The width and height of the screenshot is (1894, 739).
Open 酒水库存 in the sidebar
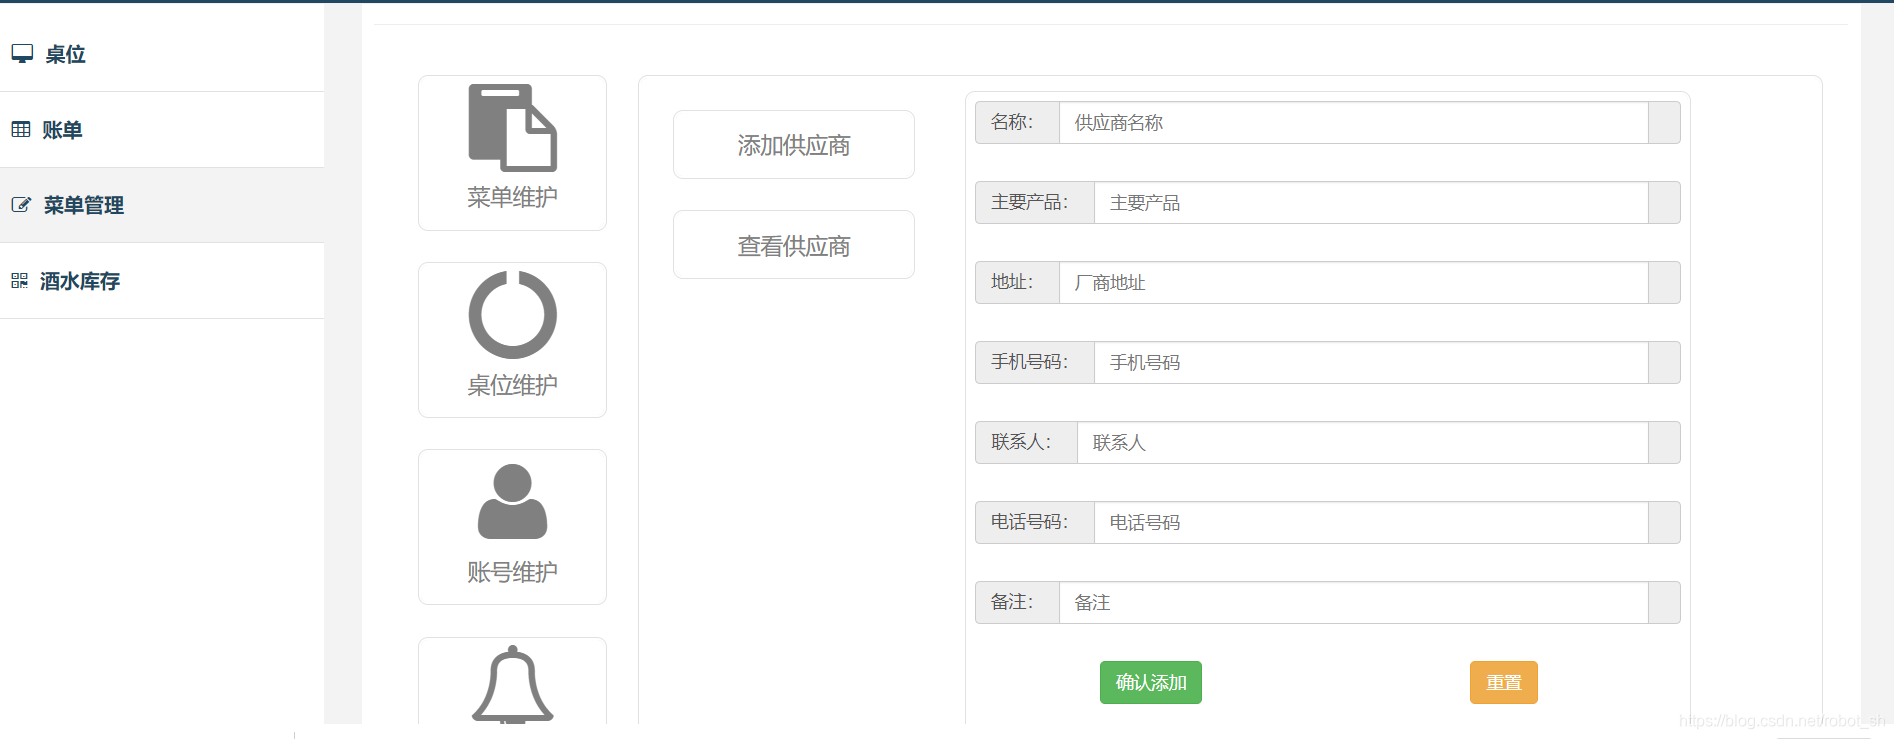point(162,281)
